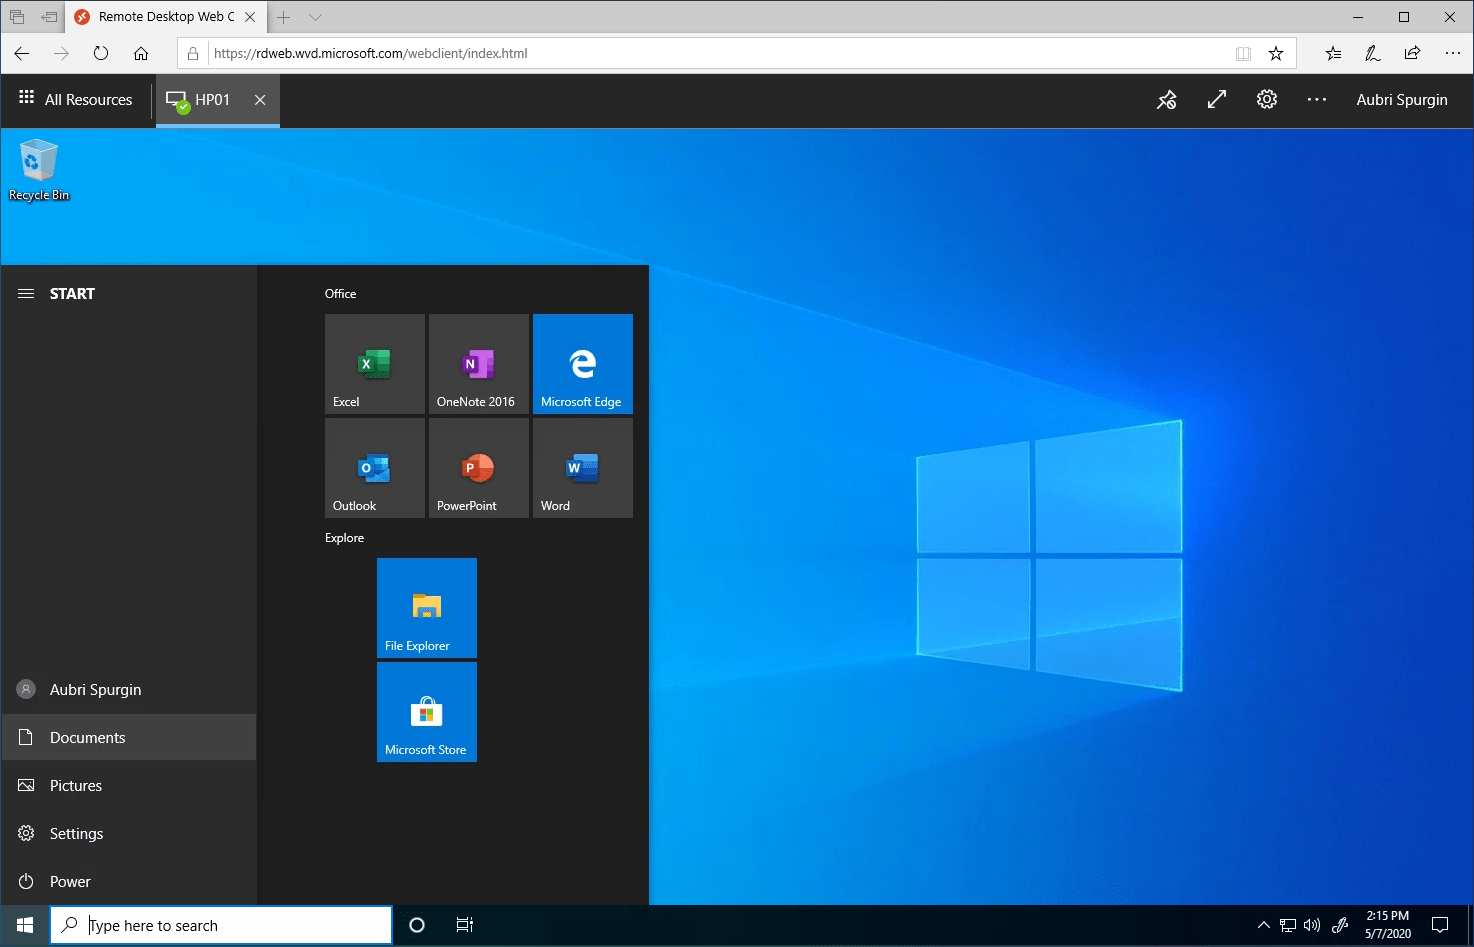
Task: Toggle reading view in the address bar
Action: tap(1243, 54)
